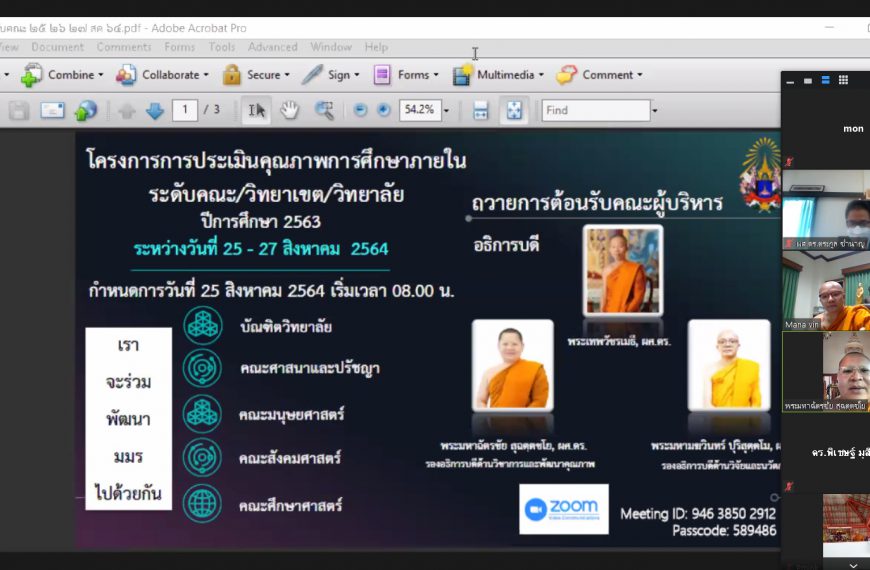The width and height of the screenshot is (870, 570).
Task: Minimize the Zoom video panel
Action: tap(790, 81)
